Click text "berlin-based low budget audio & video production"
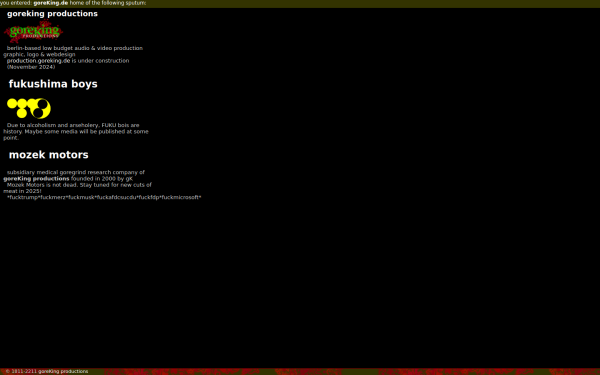600x375 pixels. [x=75, y=48]
